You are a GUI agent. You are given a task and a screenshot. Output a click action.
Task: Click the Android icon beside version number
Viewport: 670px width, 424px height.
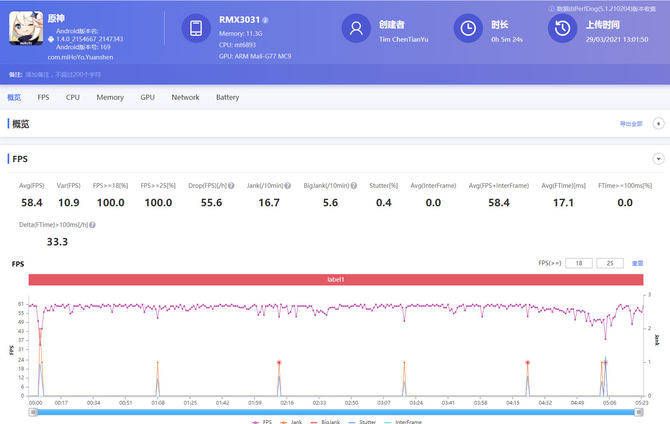point(51,39)
